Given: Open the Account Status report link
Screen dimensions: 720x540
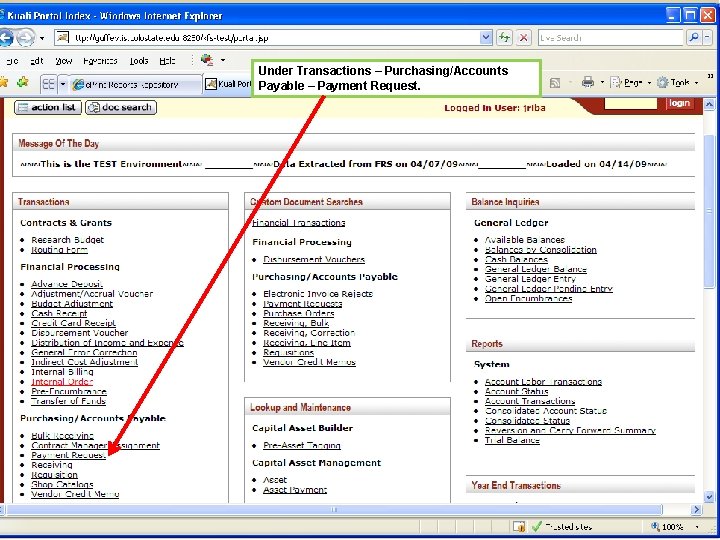Looking at the screenshot, I should [517, 392].
